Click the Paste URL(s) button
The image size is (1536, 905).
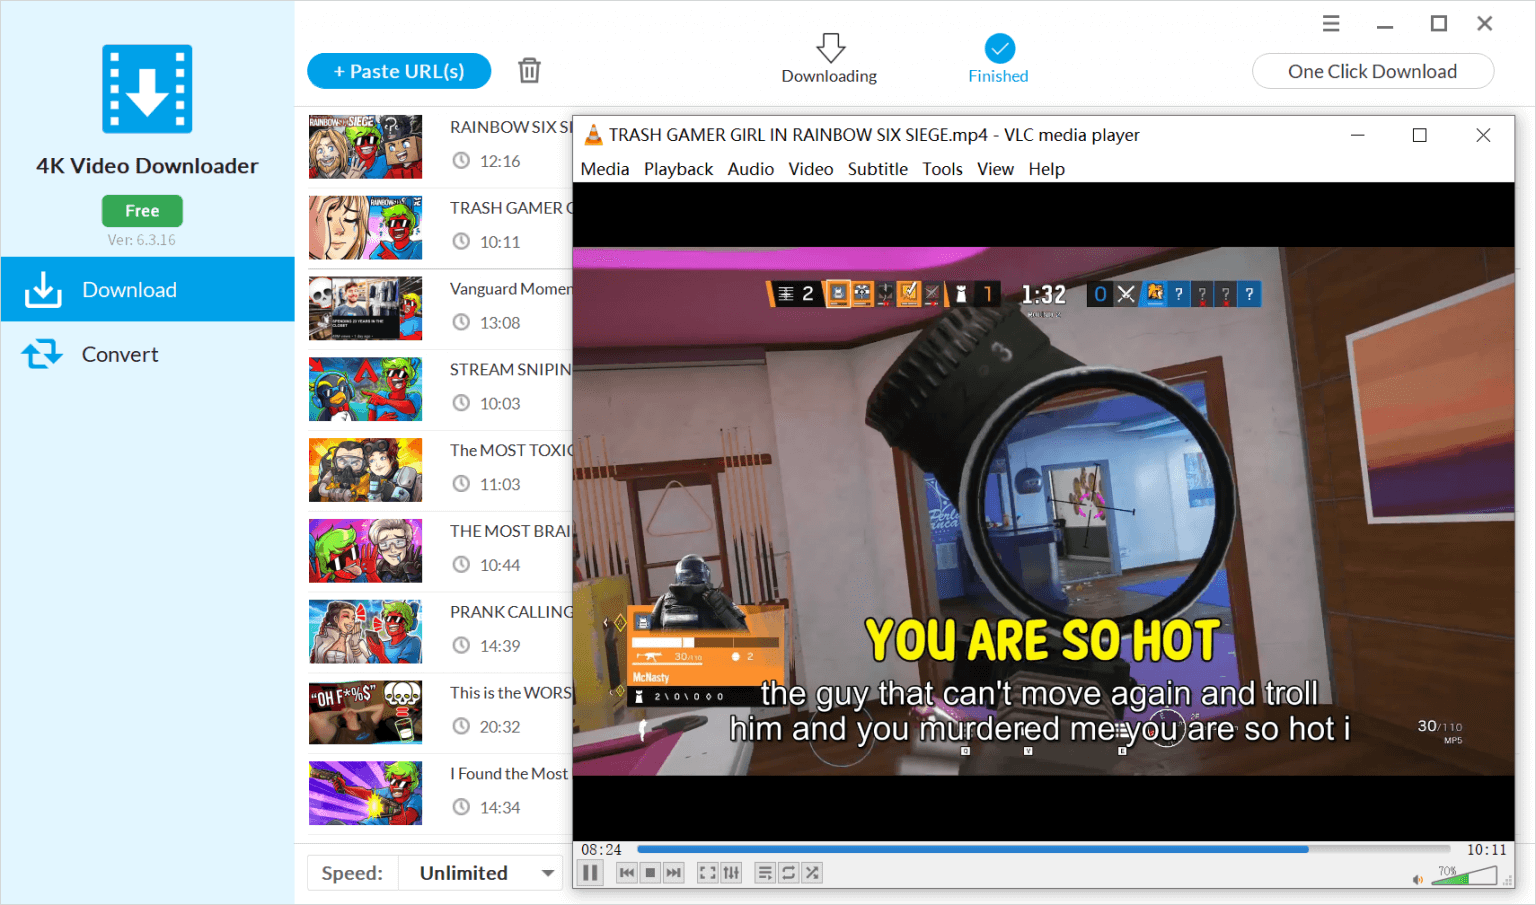(x=398, y=71)
